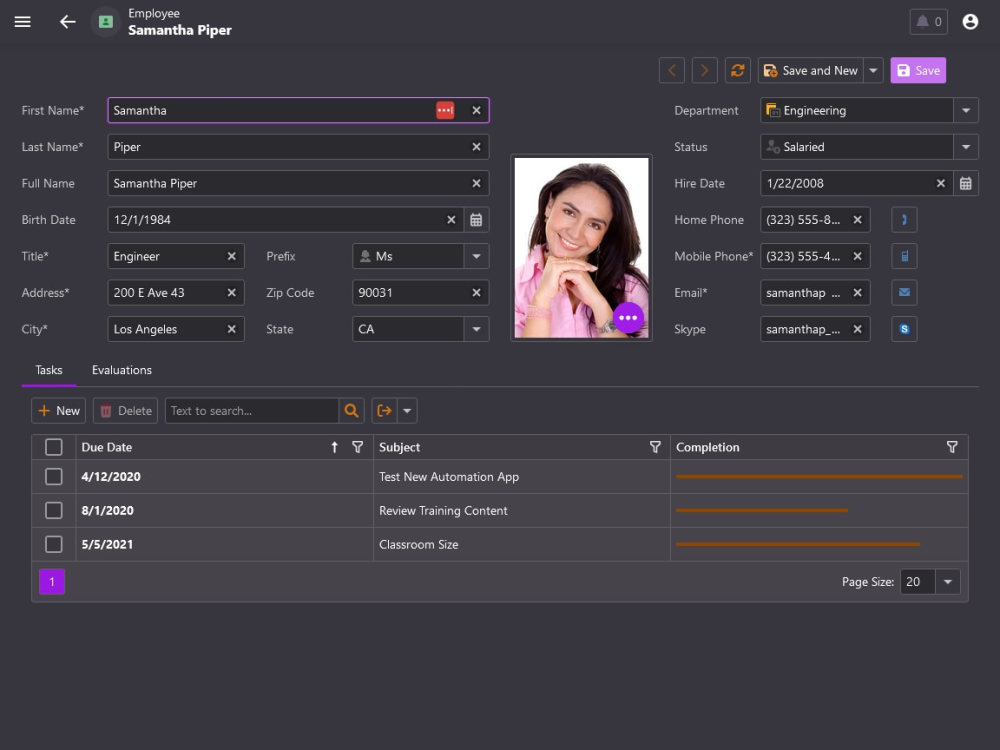Screen dimensions: 1000x750
Task: Clear the Email field
Action: (x=857, y=293)
